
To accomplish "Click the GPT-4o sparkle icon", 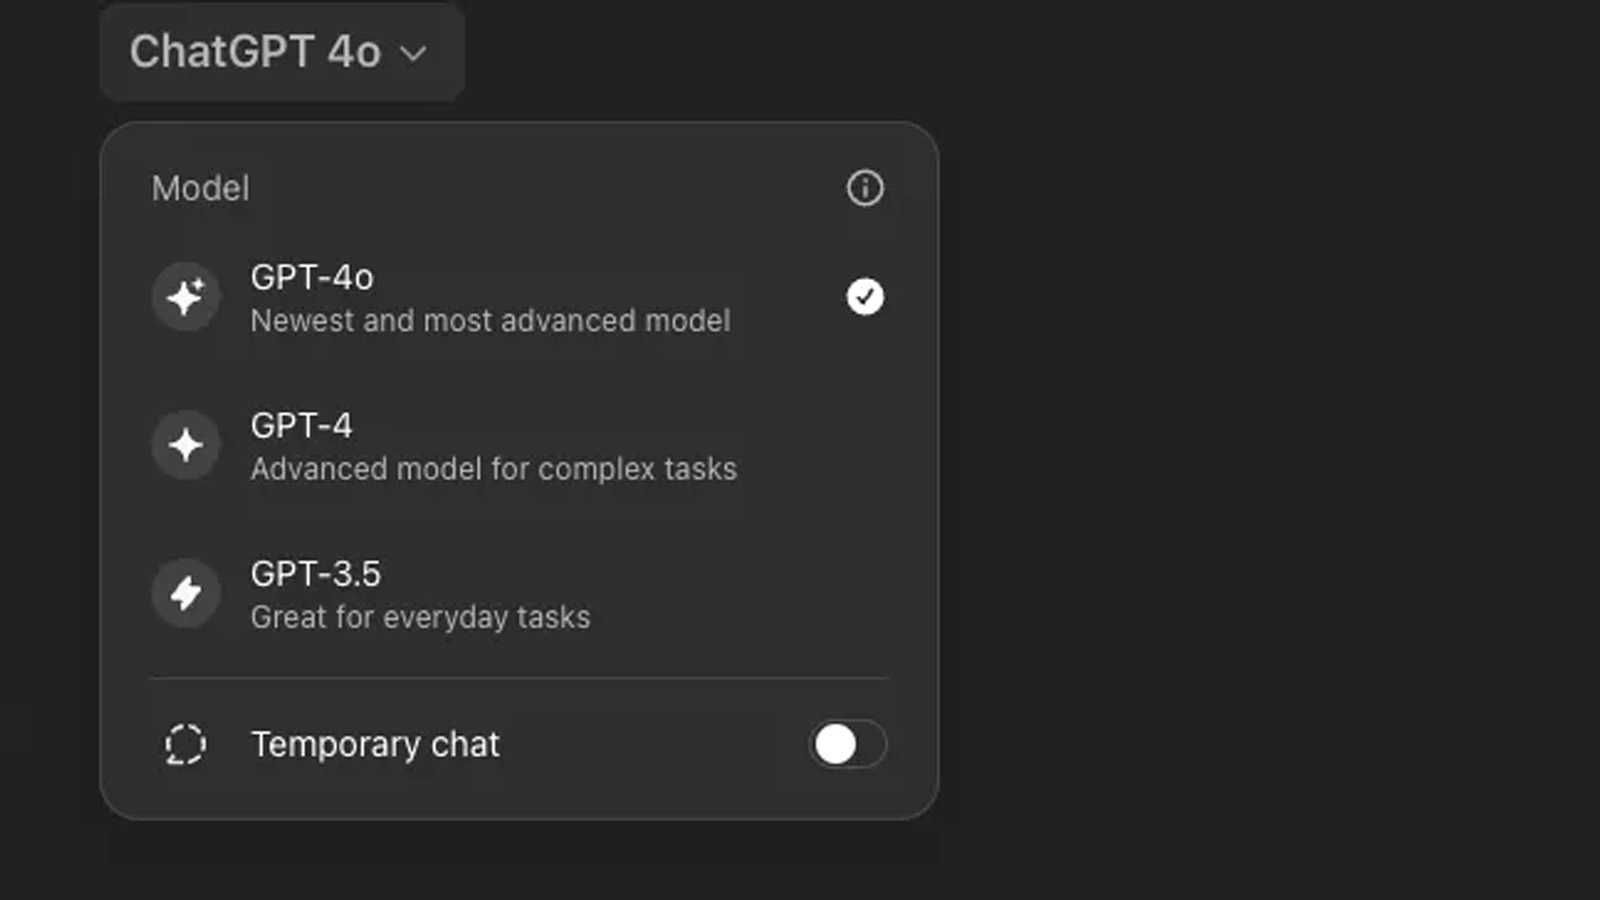I will [x=186, y=297].
